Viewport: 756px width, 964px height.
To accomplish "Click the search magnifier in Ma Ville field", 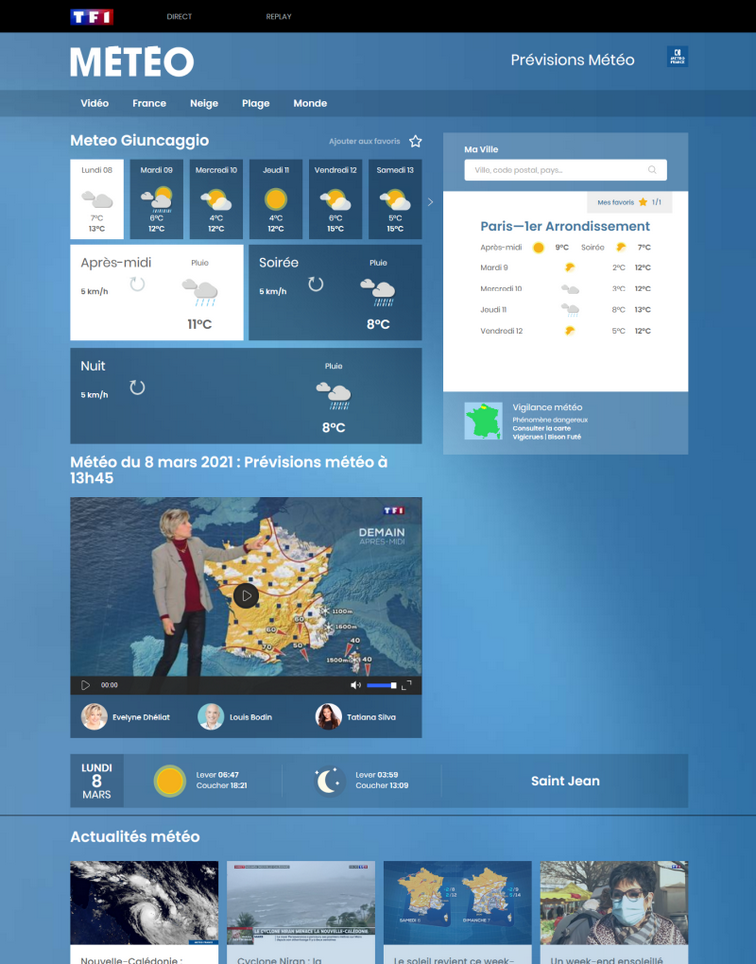I will [652, 170].
